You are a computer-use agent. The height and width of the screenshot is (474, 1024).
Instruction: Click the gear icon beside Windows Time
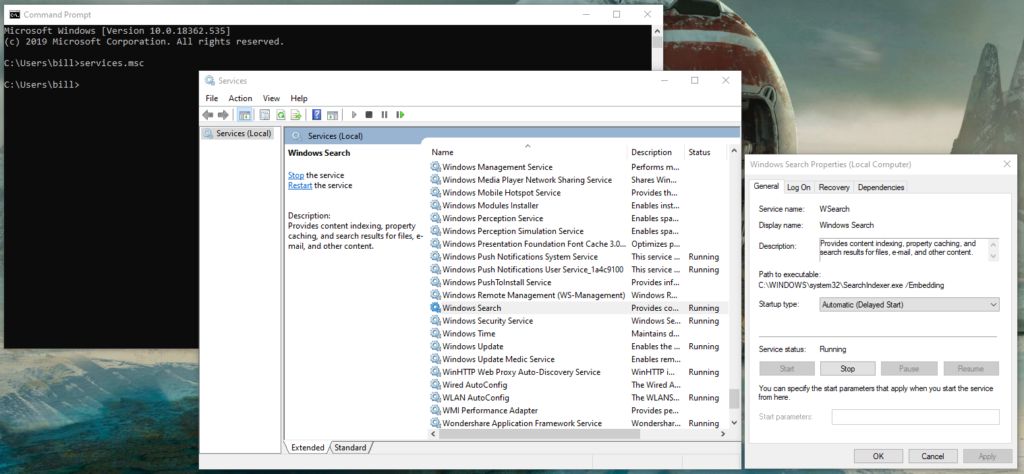(436, 334)
